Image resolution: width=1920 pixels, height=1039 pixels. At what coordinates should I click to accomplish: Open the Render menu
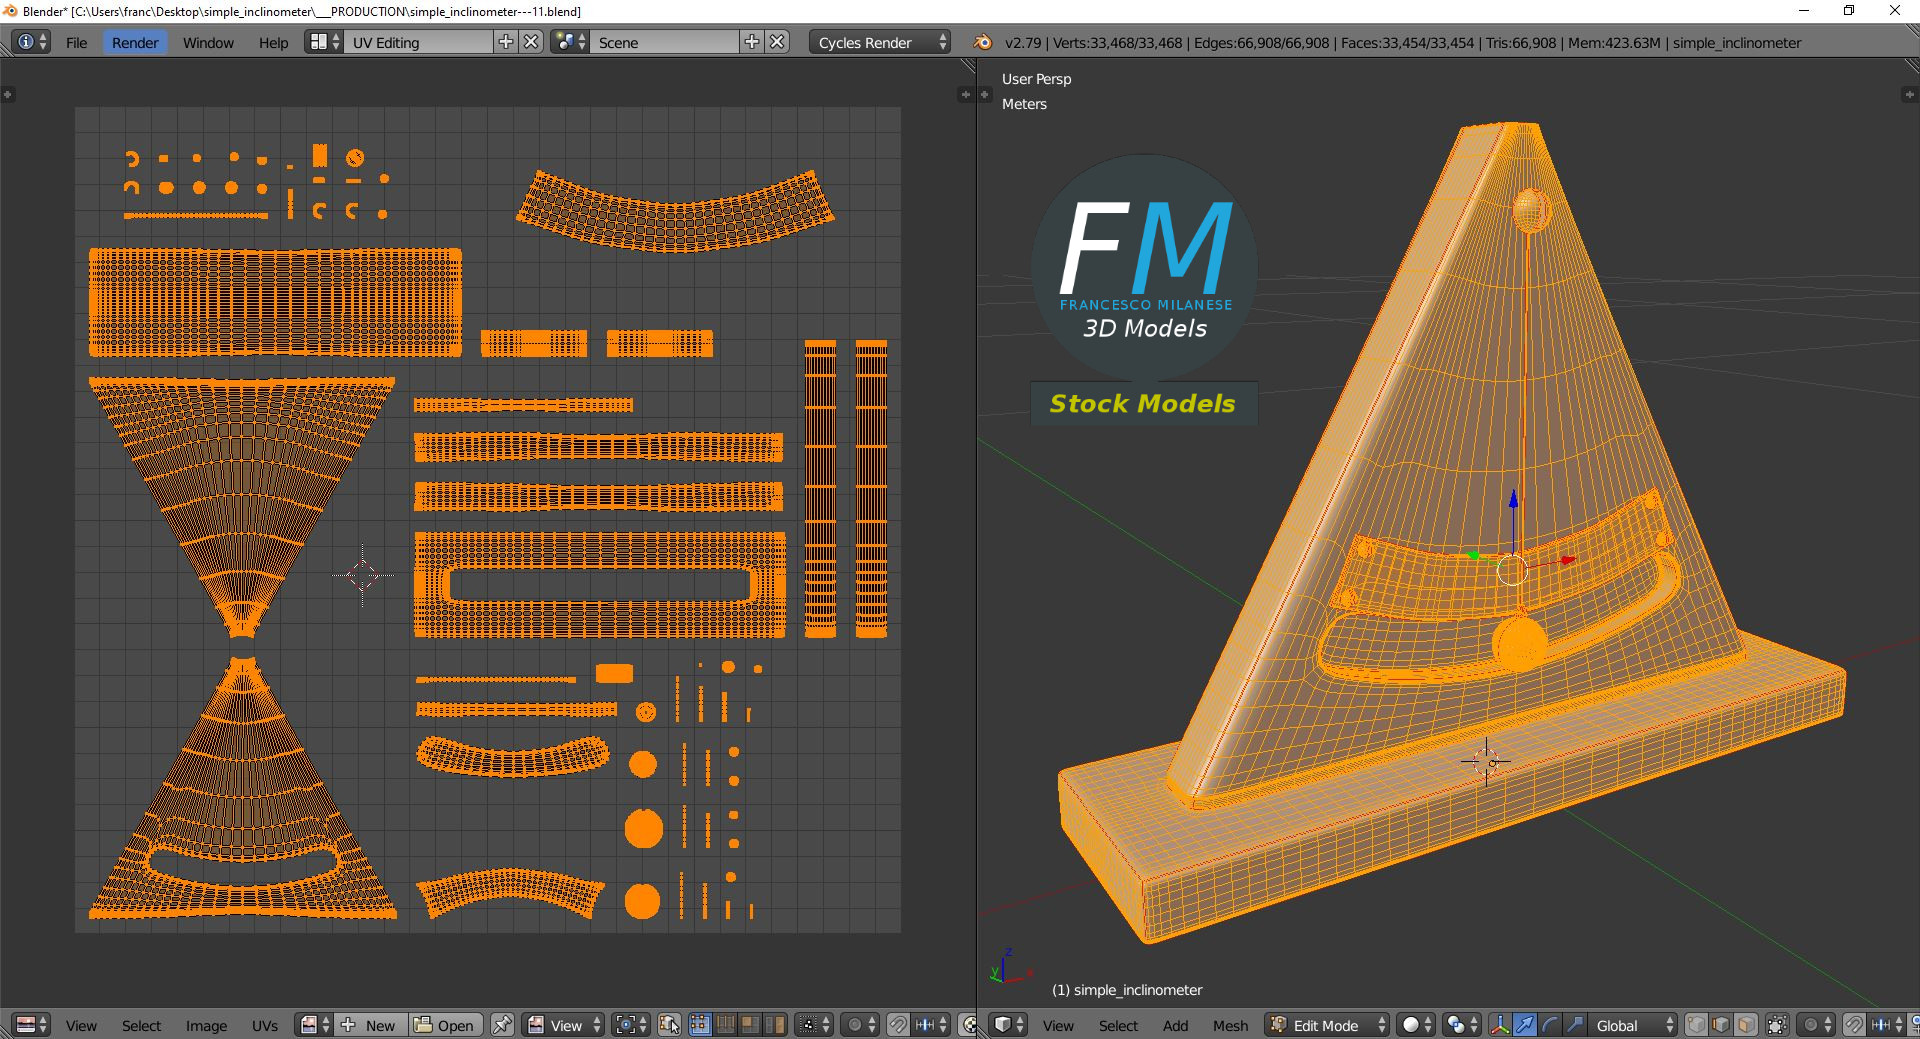(x=135, y=42)
